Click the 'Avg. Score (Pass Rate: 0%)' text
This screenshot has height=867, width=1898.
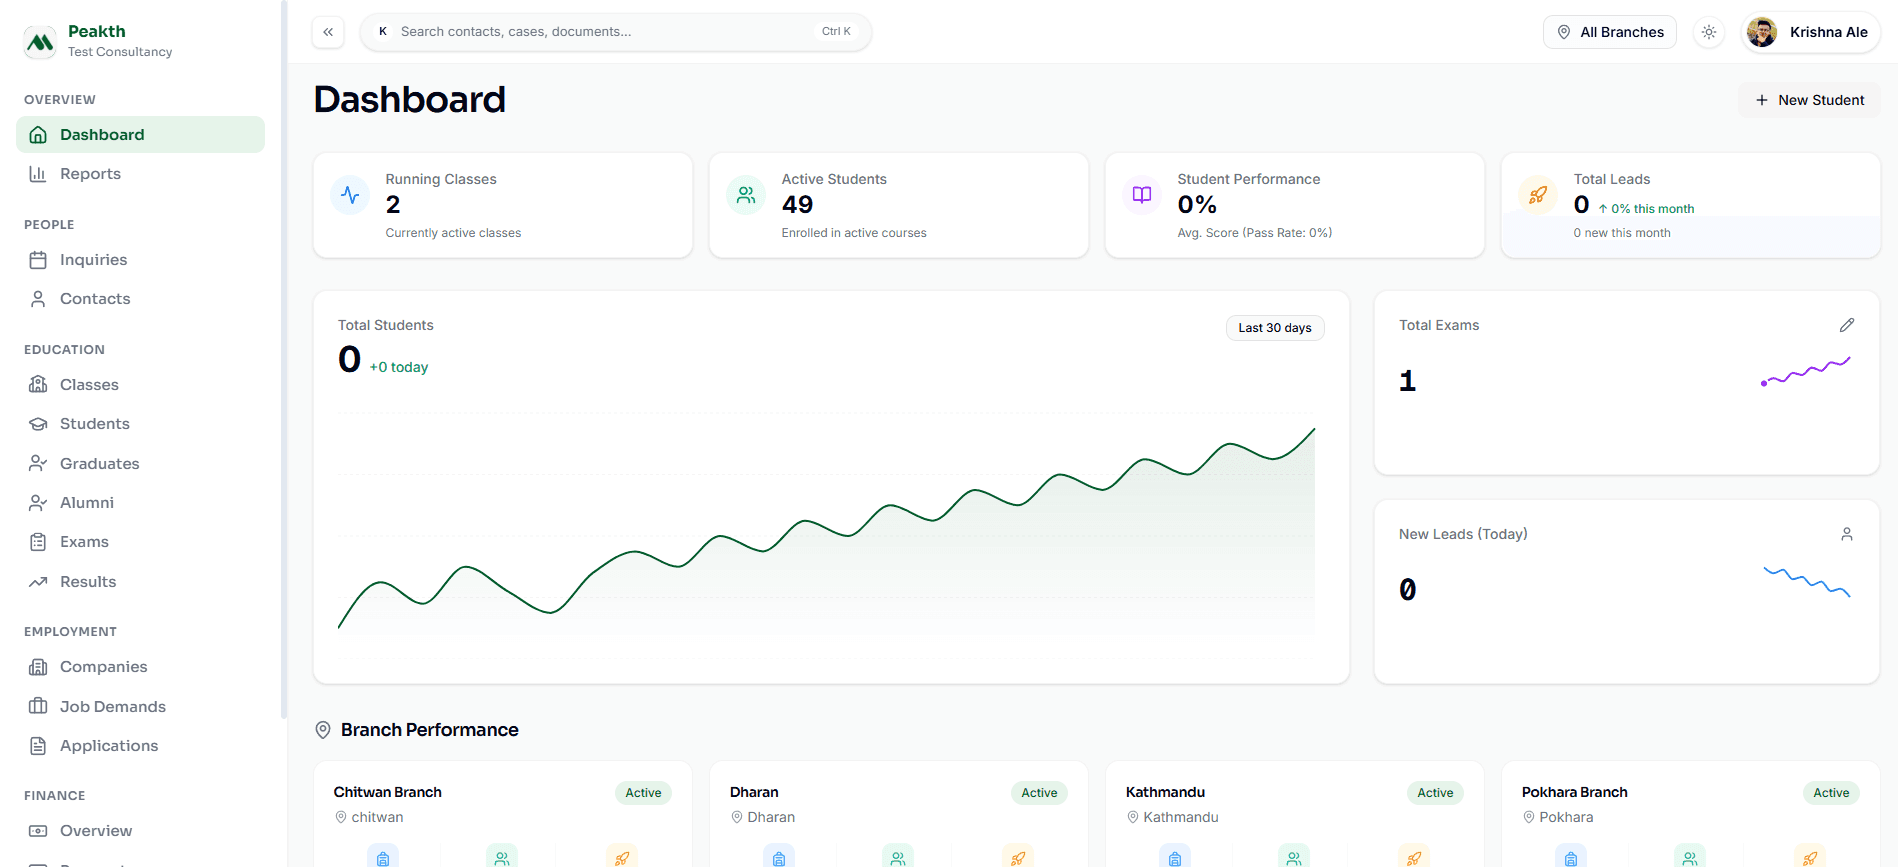click(1255, 233)
